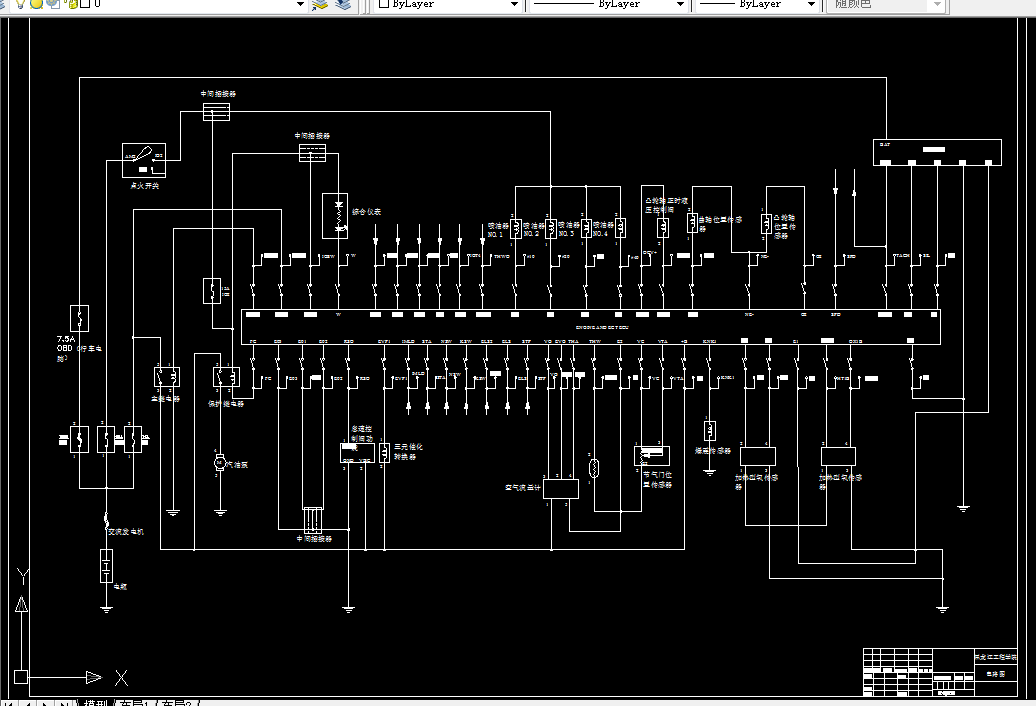Click the previous layout tab arrow
Viewport: 1036px width, 706px height.
[28, 703]
